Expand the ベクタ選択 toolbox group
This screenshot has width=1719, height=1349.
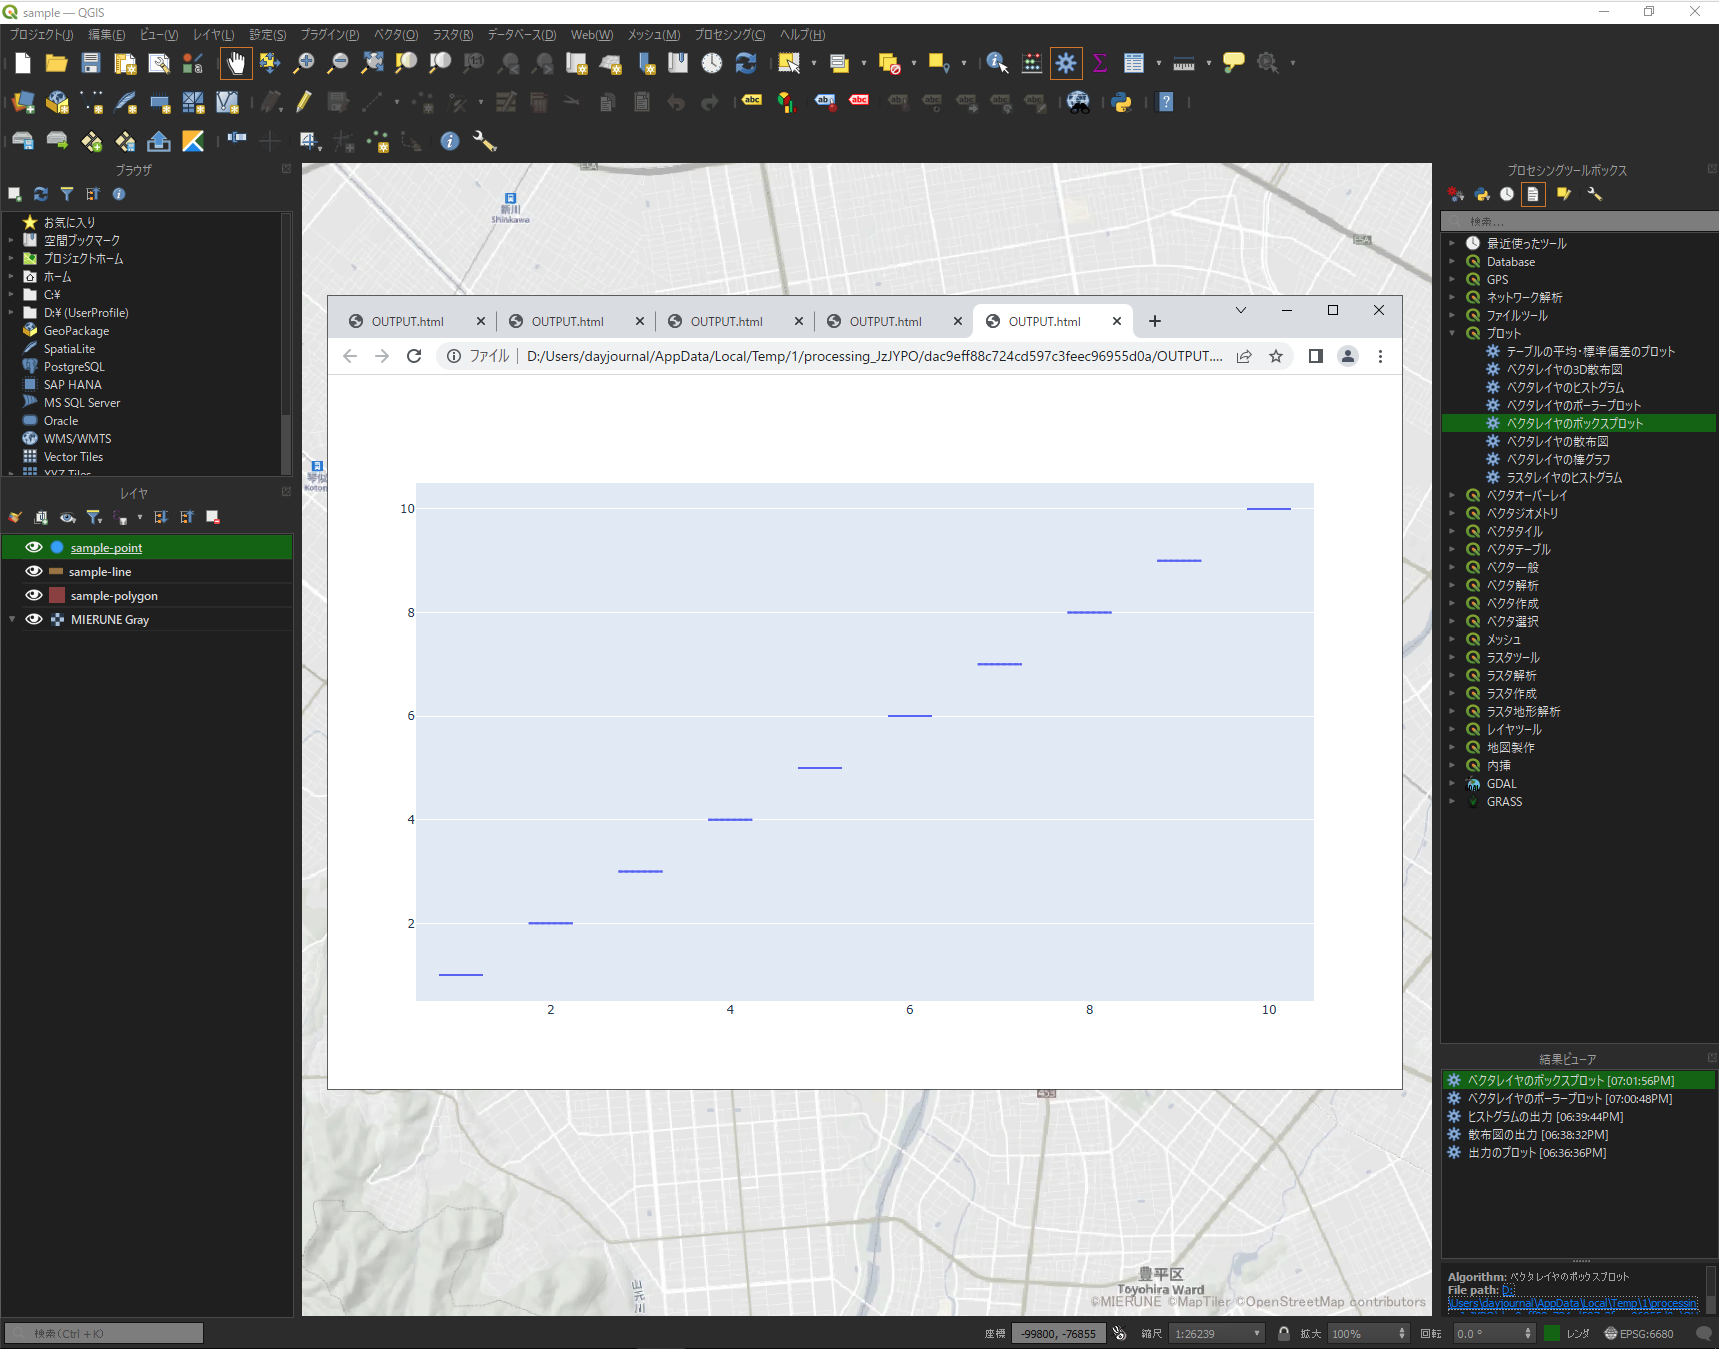pyautogui.click(x=1452, y=621)
